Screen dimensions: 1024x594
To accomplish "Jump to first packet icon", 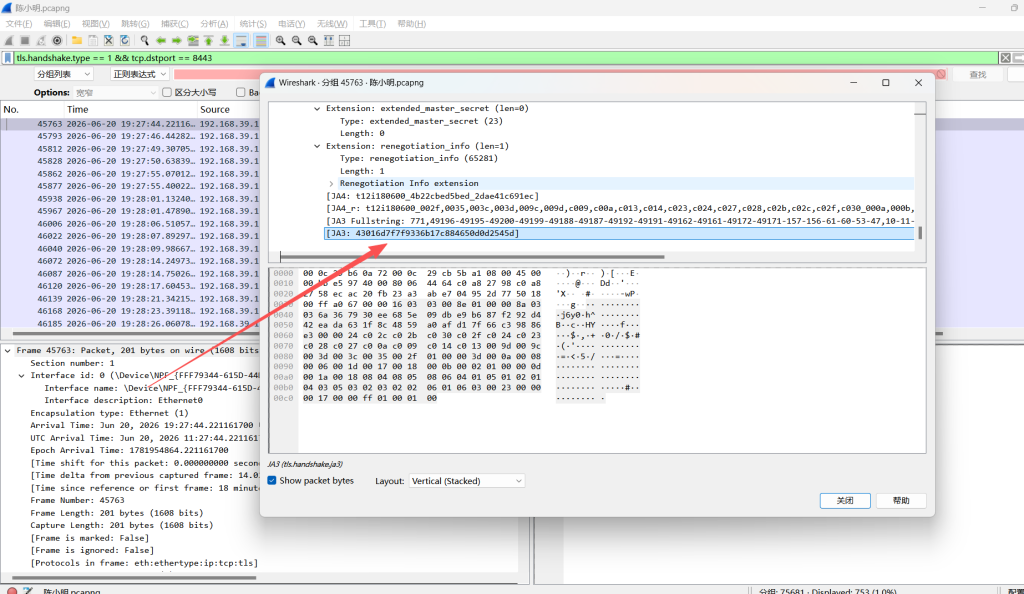I will [208, 40].
